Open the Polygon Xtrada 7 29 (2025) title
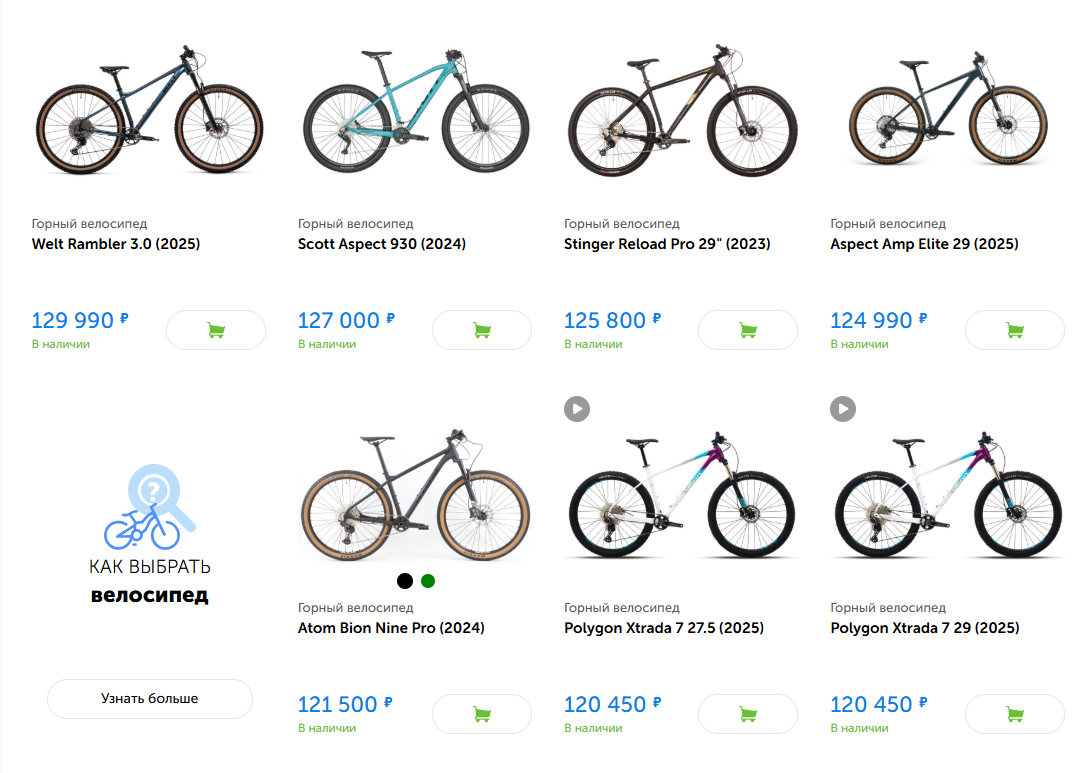 coord(925,628)
